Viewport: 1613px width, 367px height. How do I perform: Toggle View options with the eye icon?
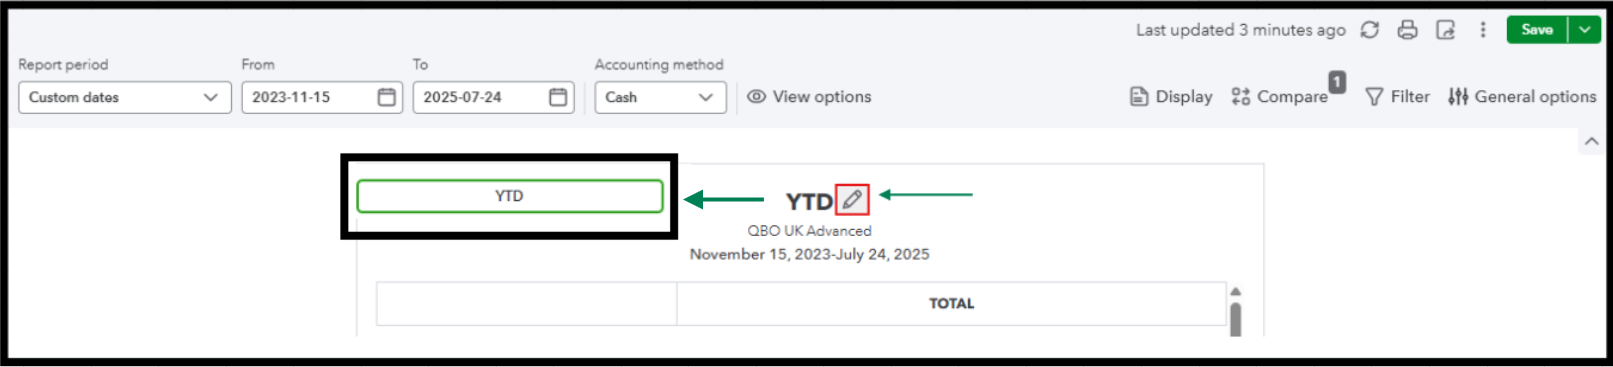pyautogui.click(x=809, y=97)
